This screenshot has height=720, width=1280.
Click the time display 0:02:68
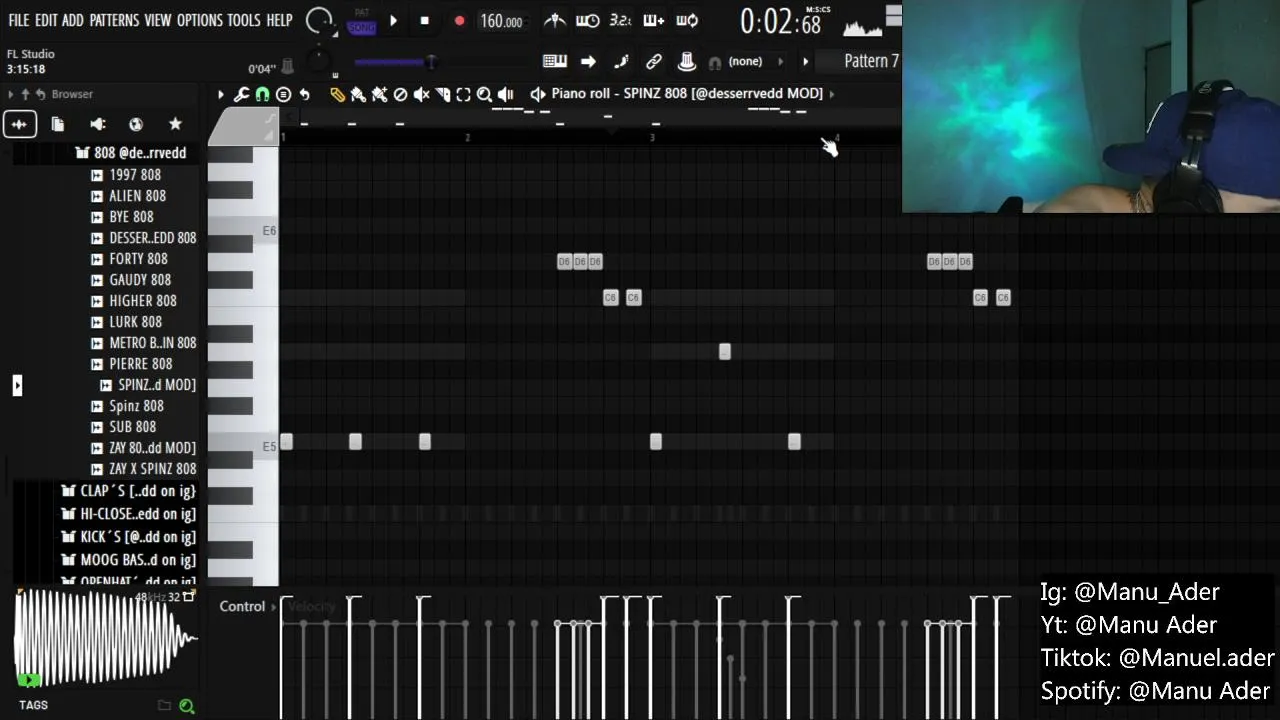pos(781,21)
